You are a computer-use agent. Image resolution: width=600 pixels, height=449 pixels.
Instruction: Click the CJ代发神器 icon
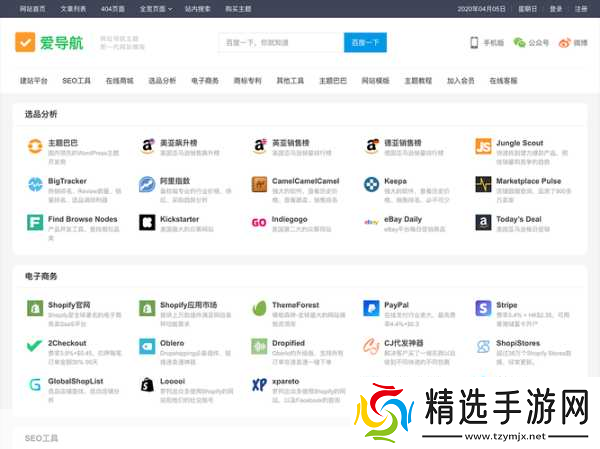[x=372, y=346]
